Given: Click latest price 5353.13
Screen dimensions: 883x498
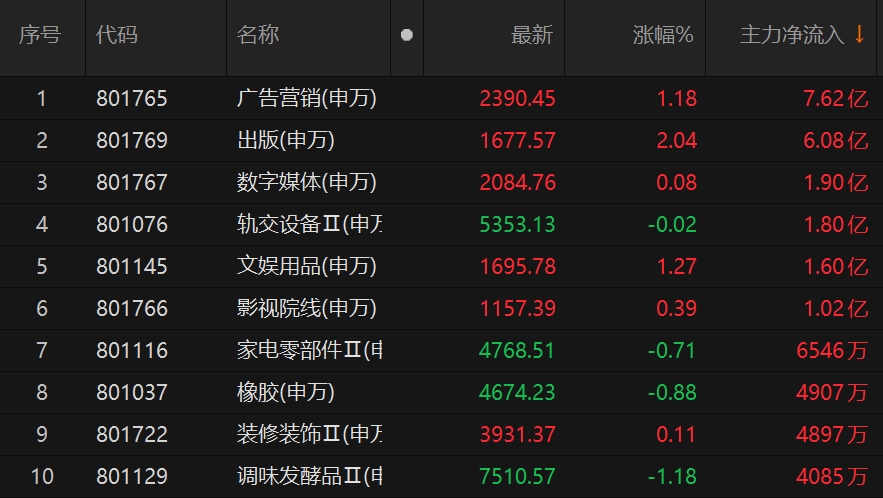Looking at the screenshot, I should point(518,225).
